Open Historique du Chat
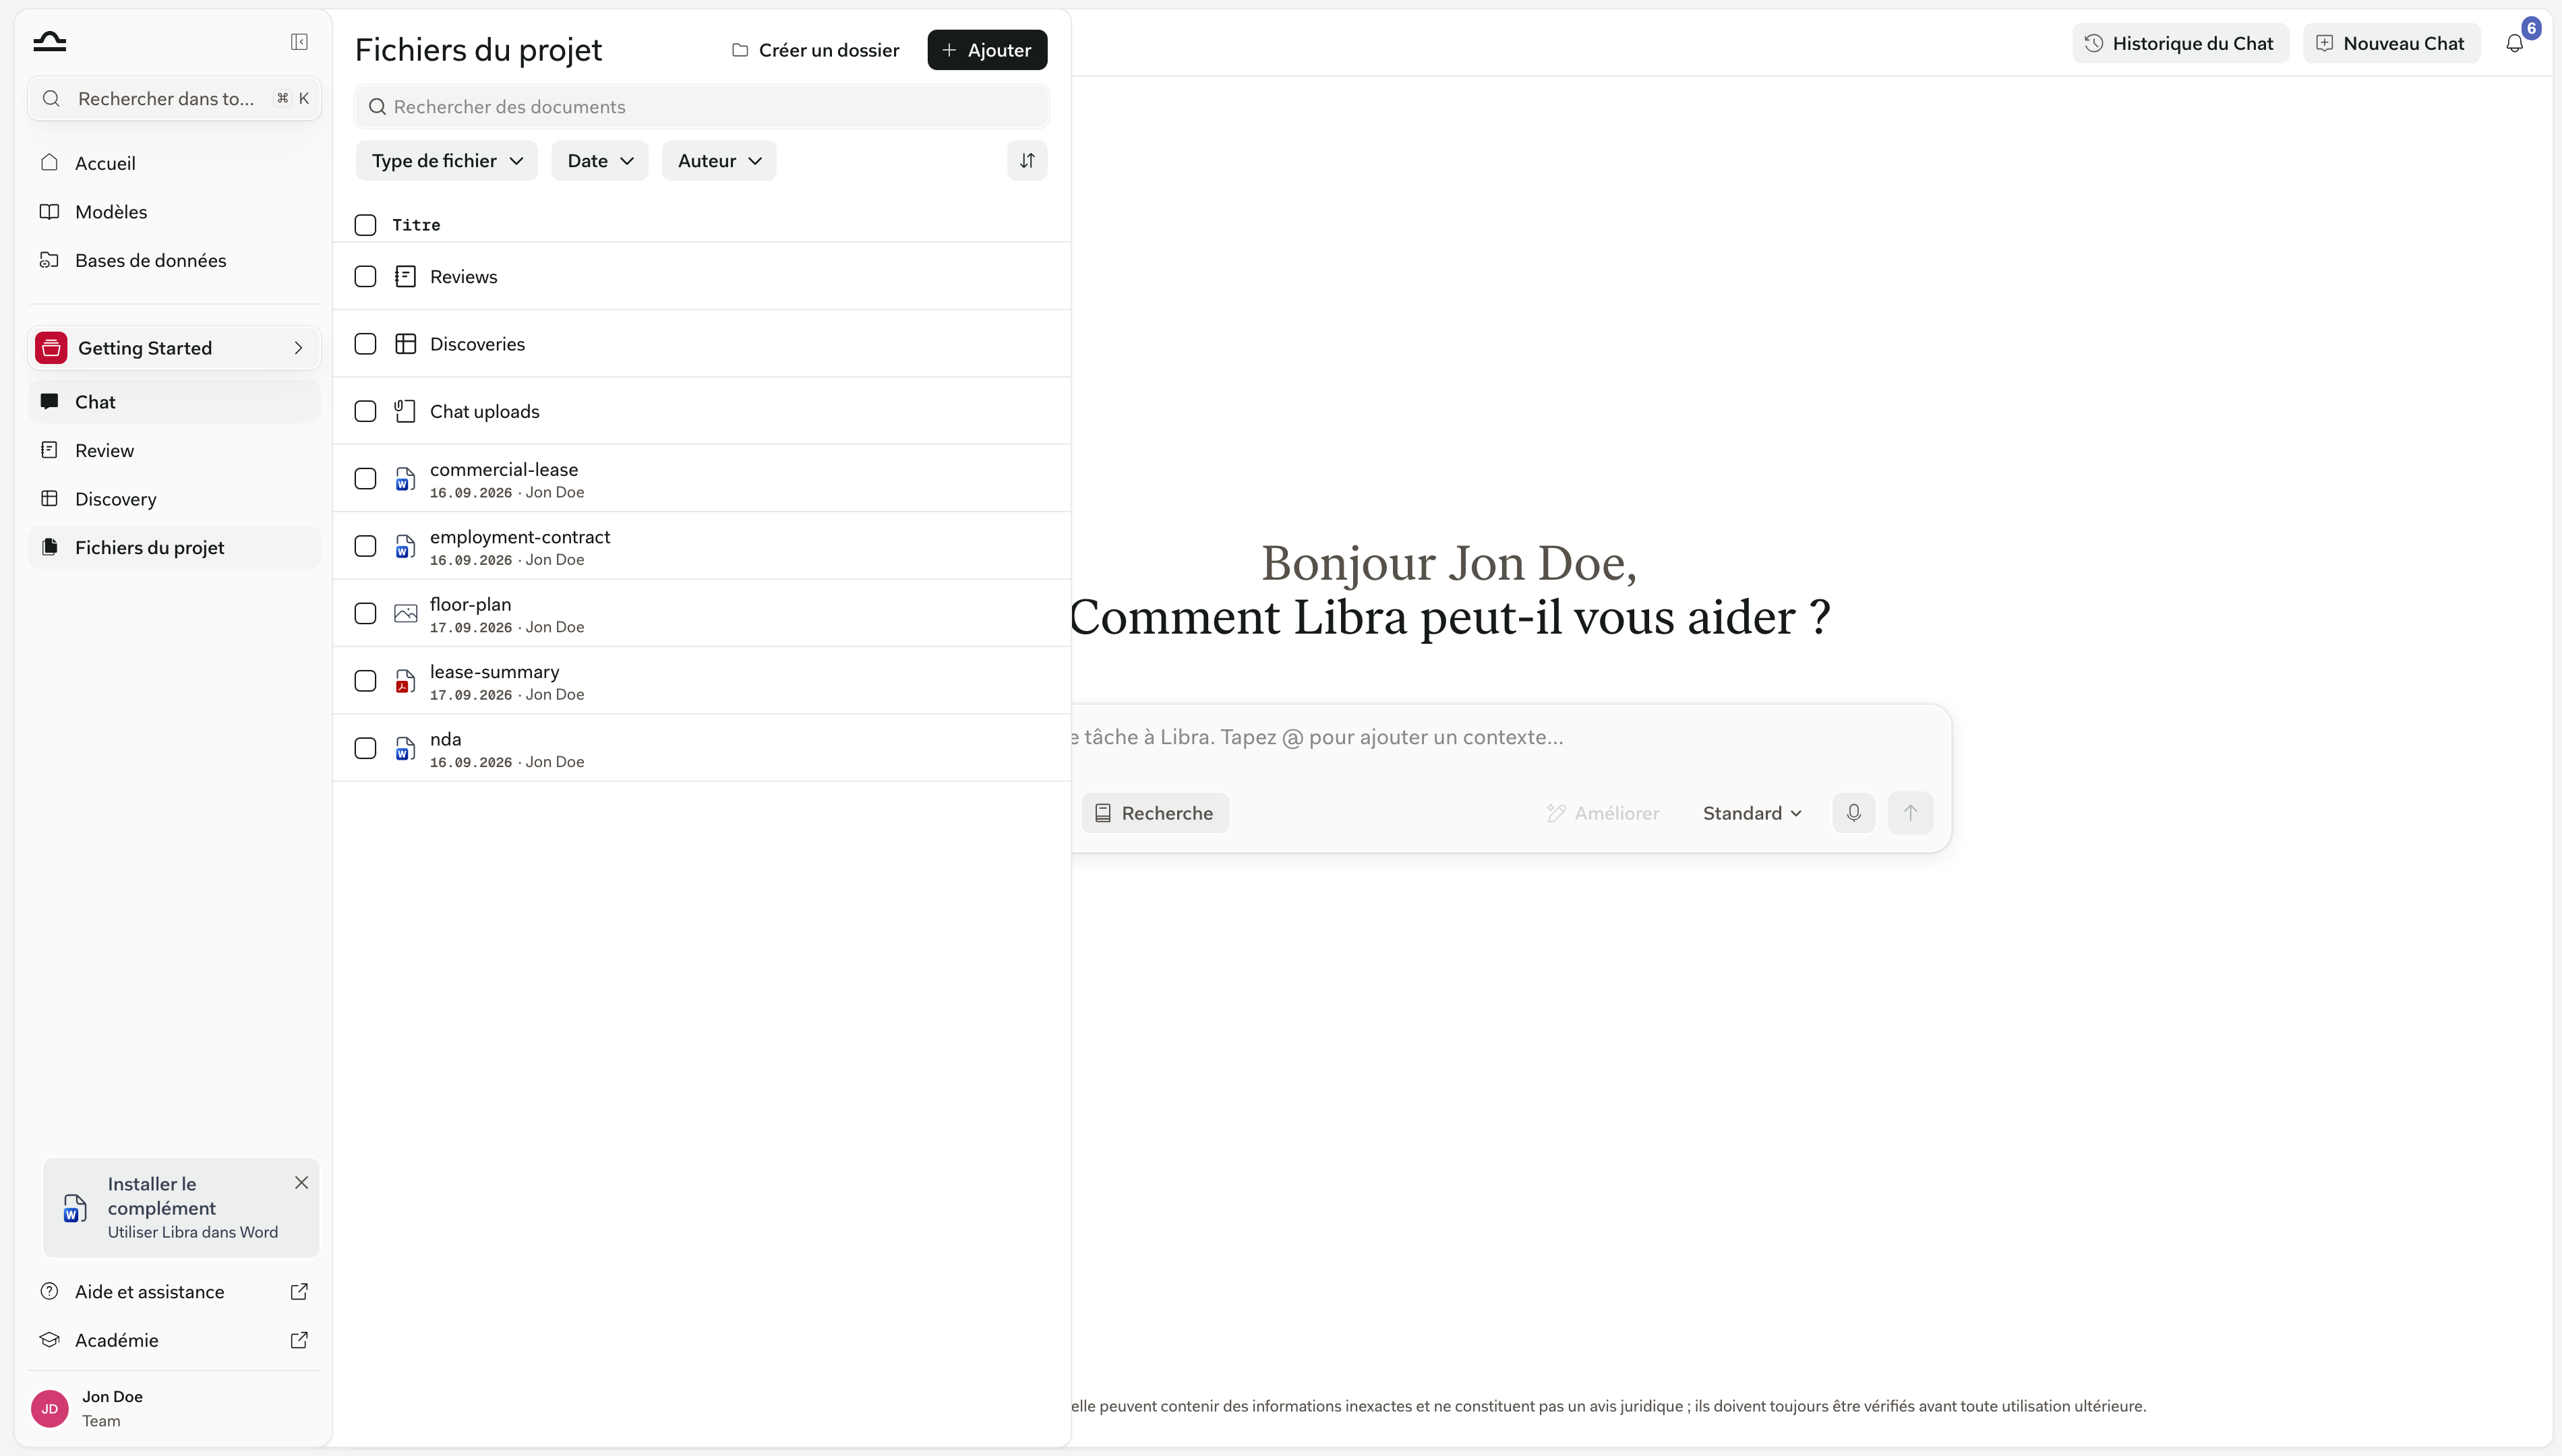This screenshot has height=1456, width=2562. click(x=2180, y=43)
